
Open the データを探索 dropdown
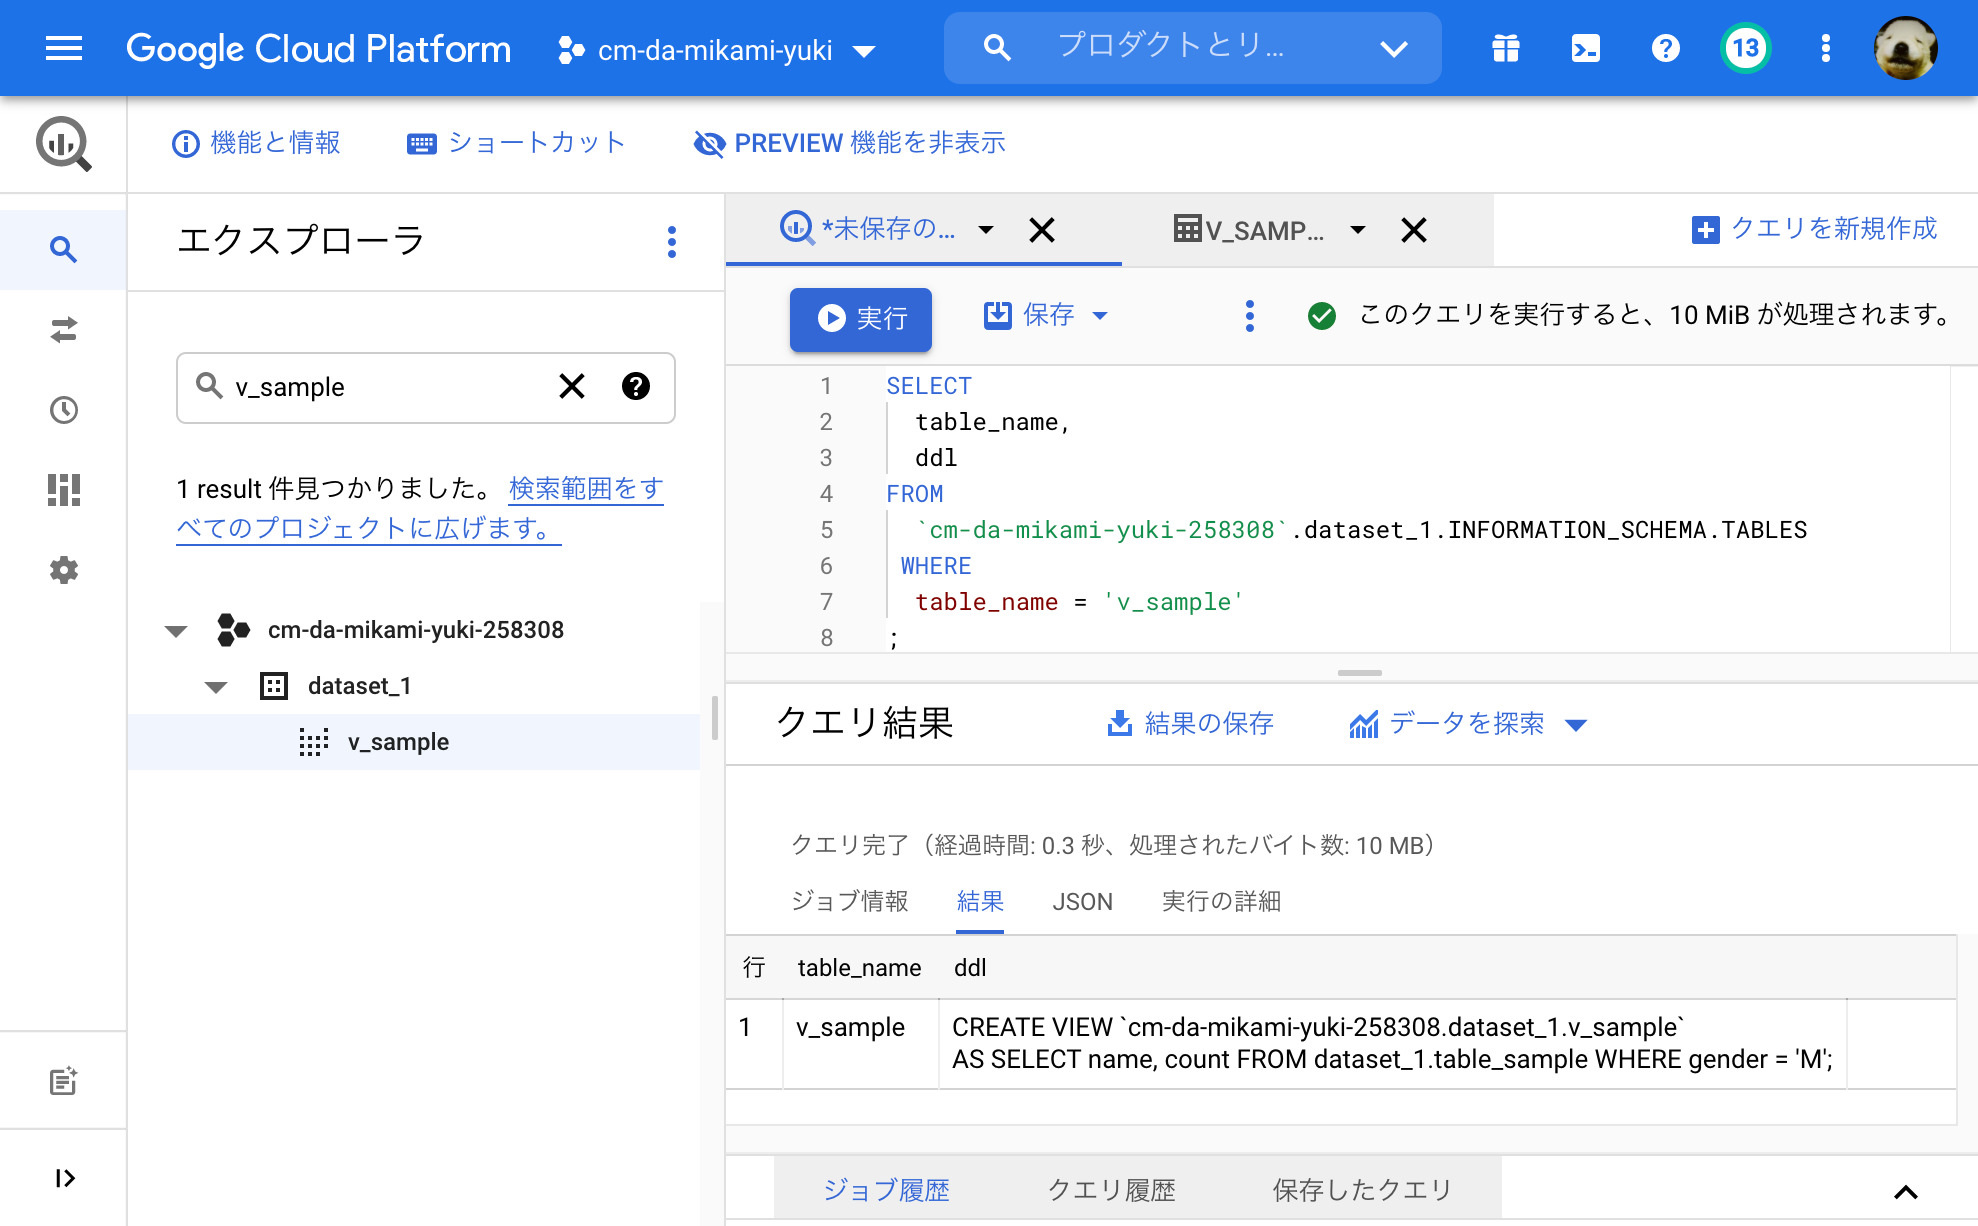(1577, 724)
